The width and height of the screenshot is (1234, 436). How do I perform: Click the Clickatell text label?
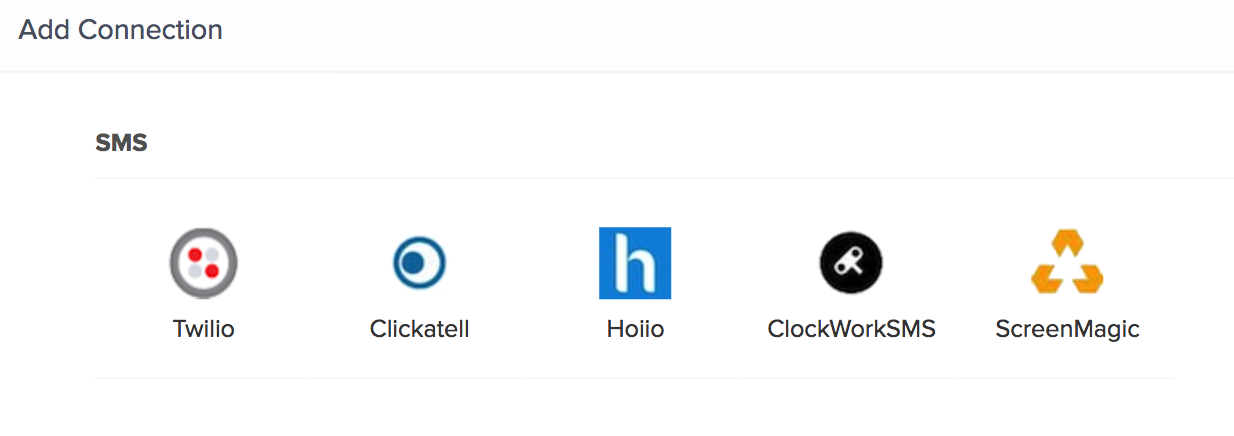point(419,329)
